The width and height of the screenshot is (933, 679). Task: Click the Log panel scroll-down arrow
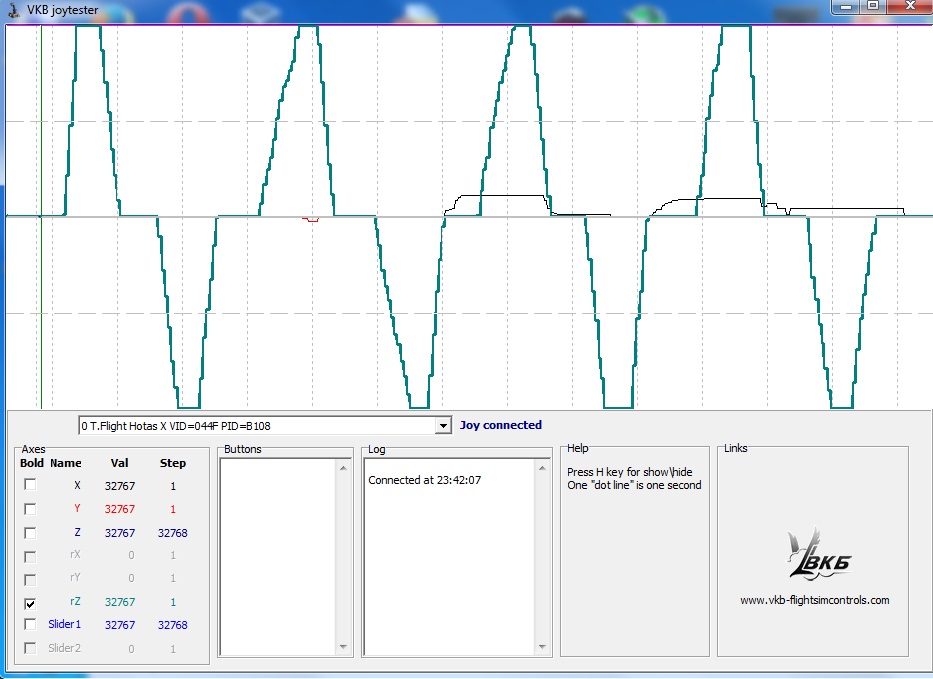542,647
